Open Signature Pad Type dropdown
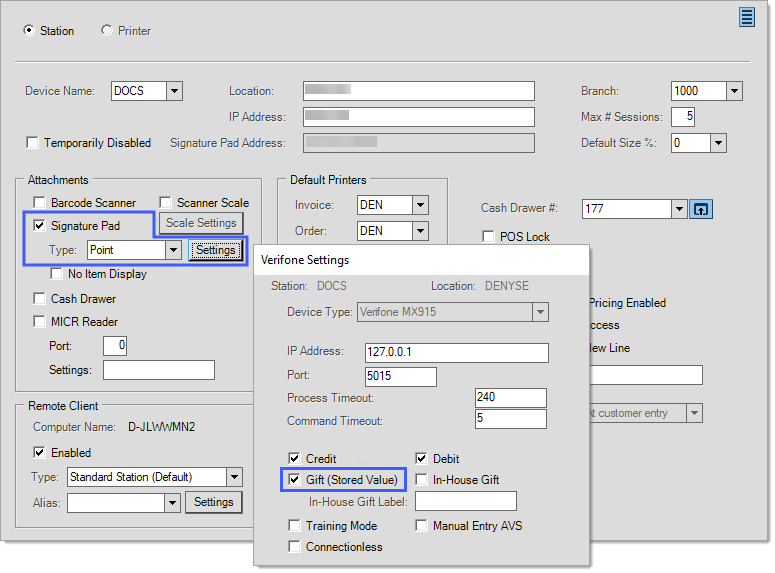 click(x=173, y=250)
